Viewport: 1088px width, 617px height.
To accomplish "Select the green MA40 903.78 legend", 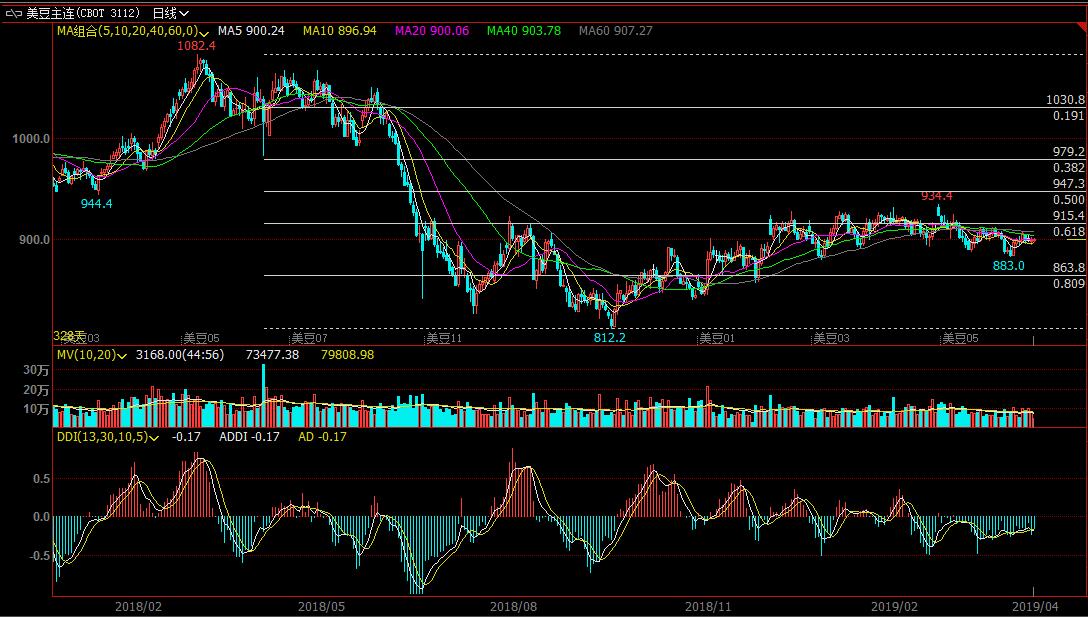I will (523, 31).
